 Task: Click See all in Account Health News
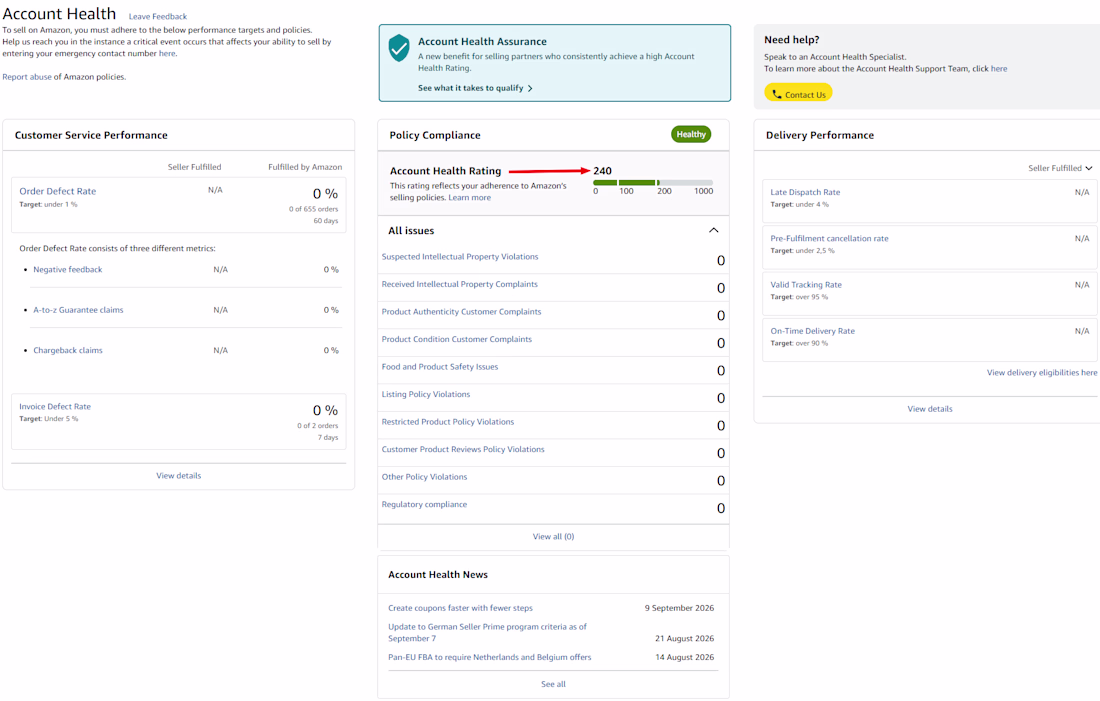coord(553,684)
